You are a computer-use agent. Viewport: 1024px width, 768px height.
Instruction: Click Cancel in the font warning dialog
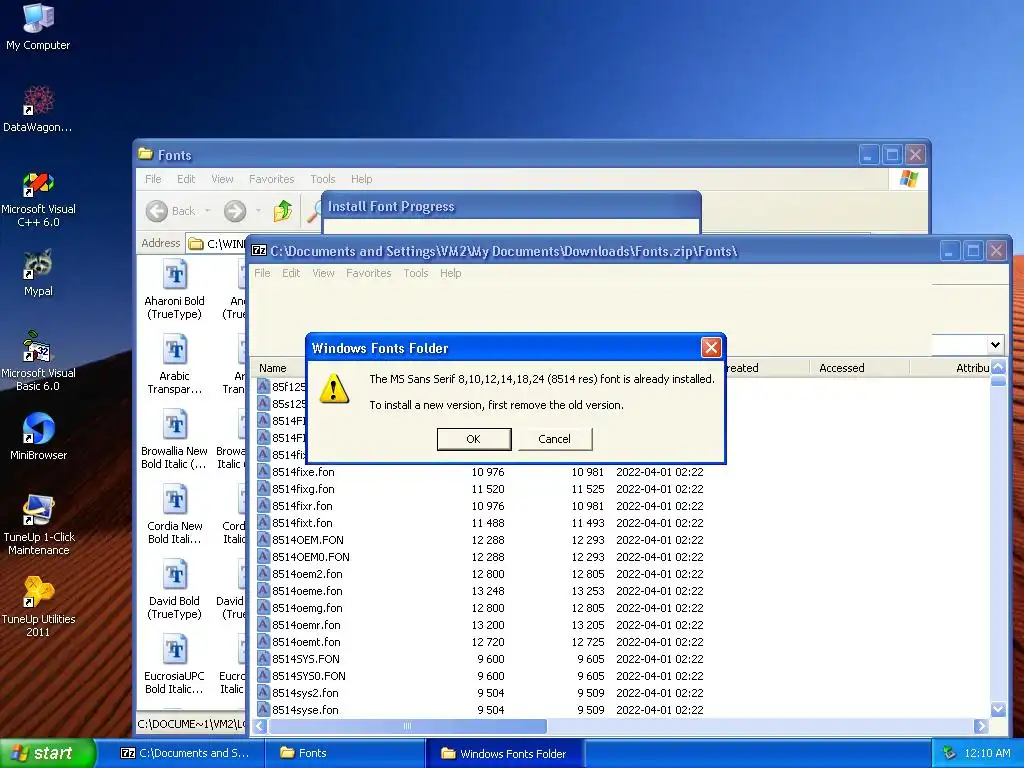[x=554, y=439]
